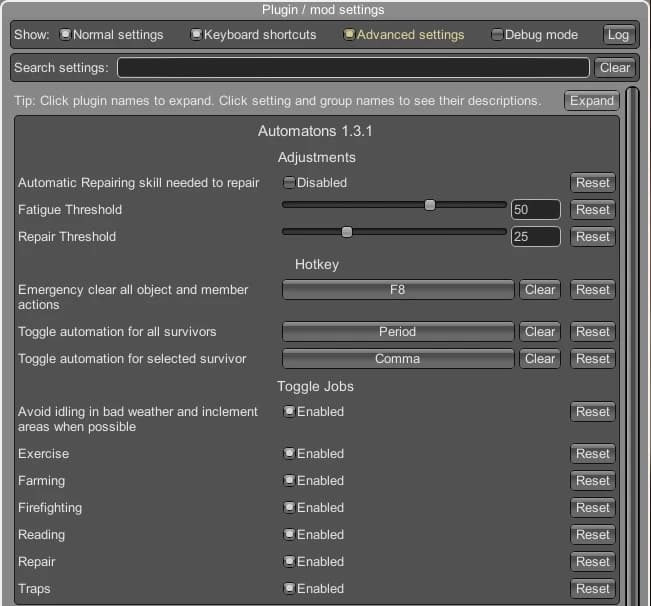Image resolution: width=651 pixels, height=606 pixels.
Task: Reset the Traps job setting
Action: 592,589
